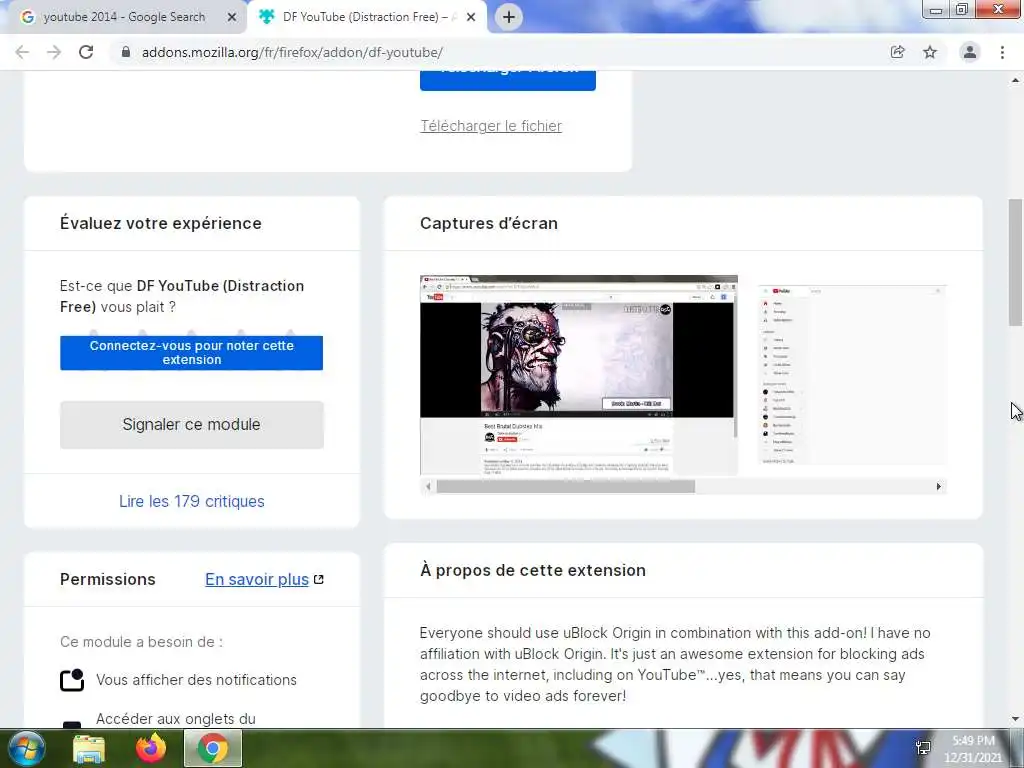
Task: Click the Évaluez votre expérience heading
Action: (161, 223)
